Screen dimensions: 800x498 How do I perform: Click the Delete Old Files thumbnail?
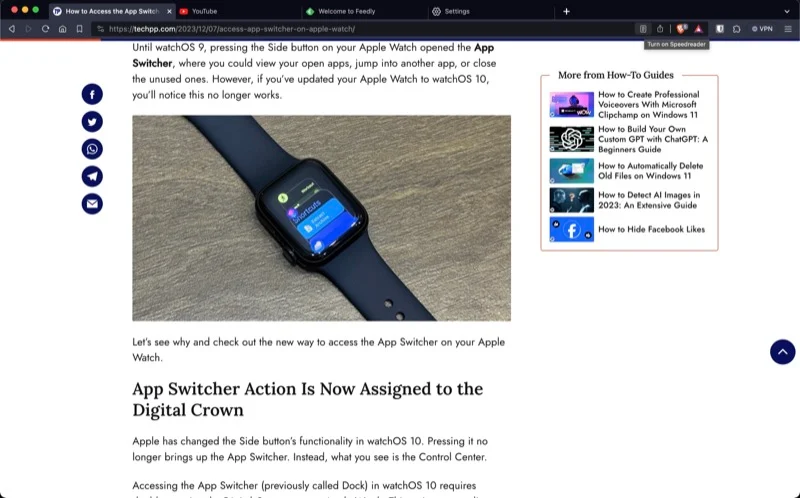[x=571, y=171]
